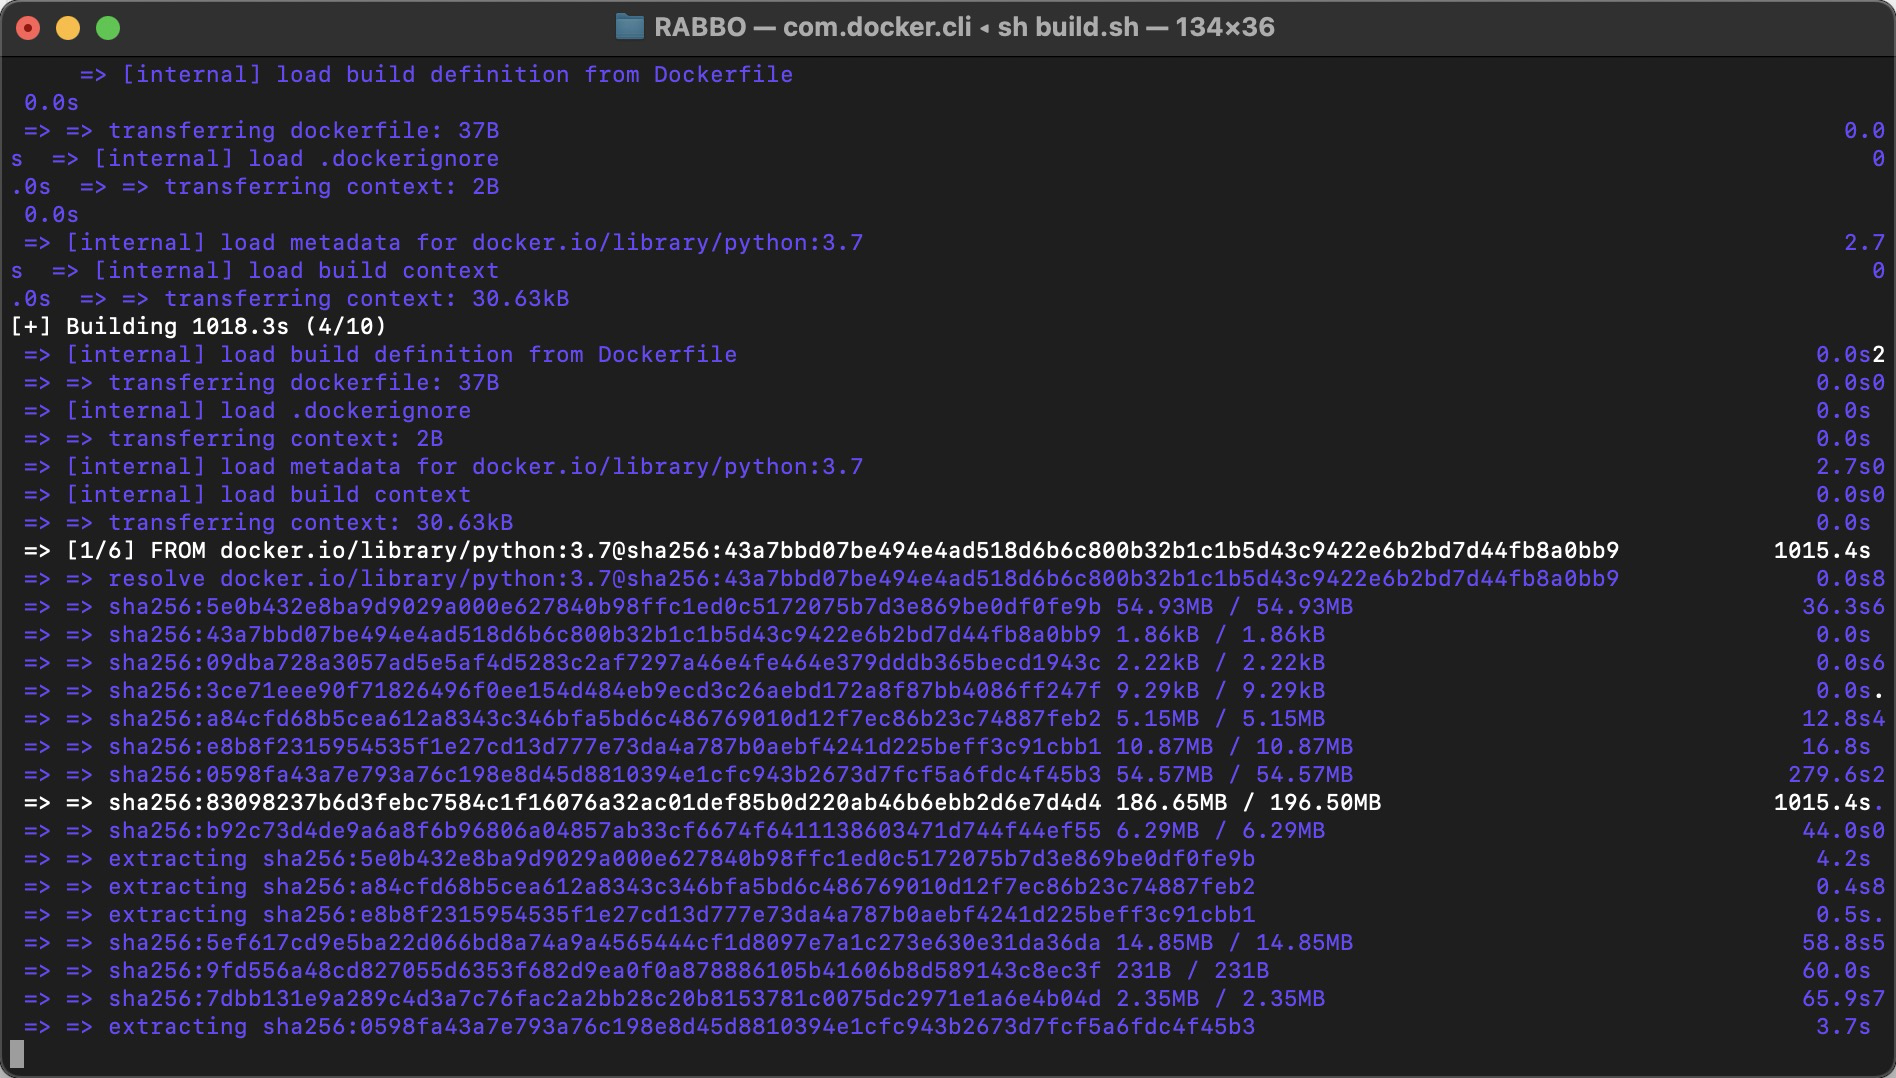Click the RABBO folder proxy icon in title bar
The width and height of the screenshot is (1896, 1078).
coord(629,27)
